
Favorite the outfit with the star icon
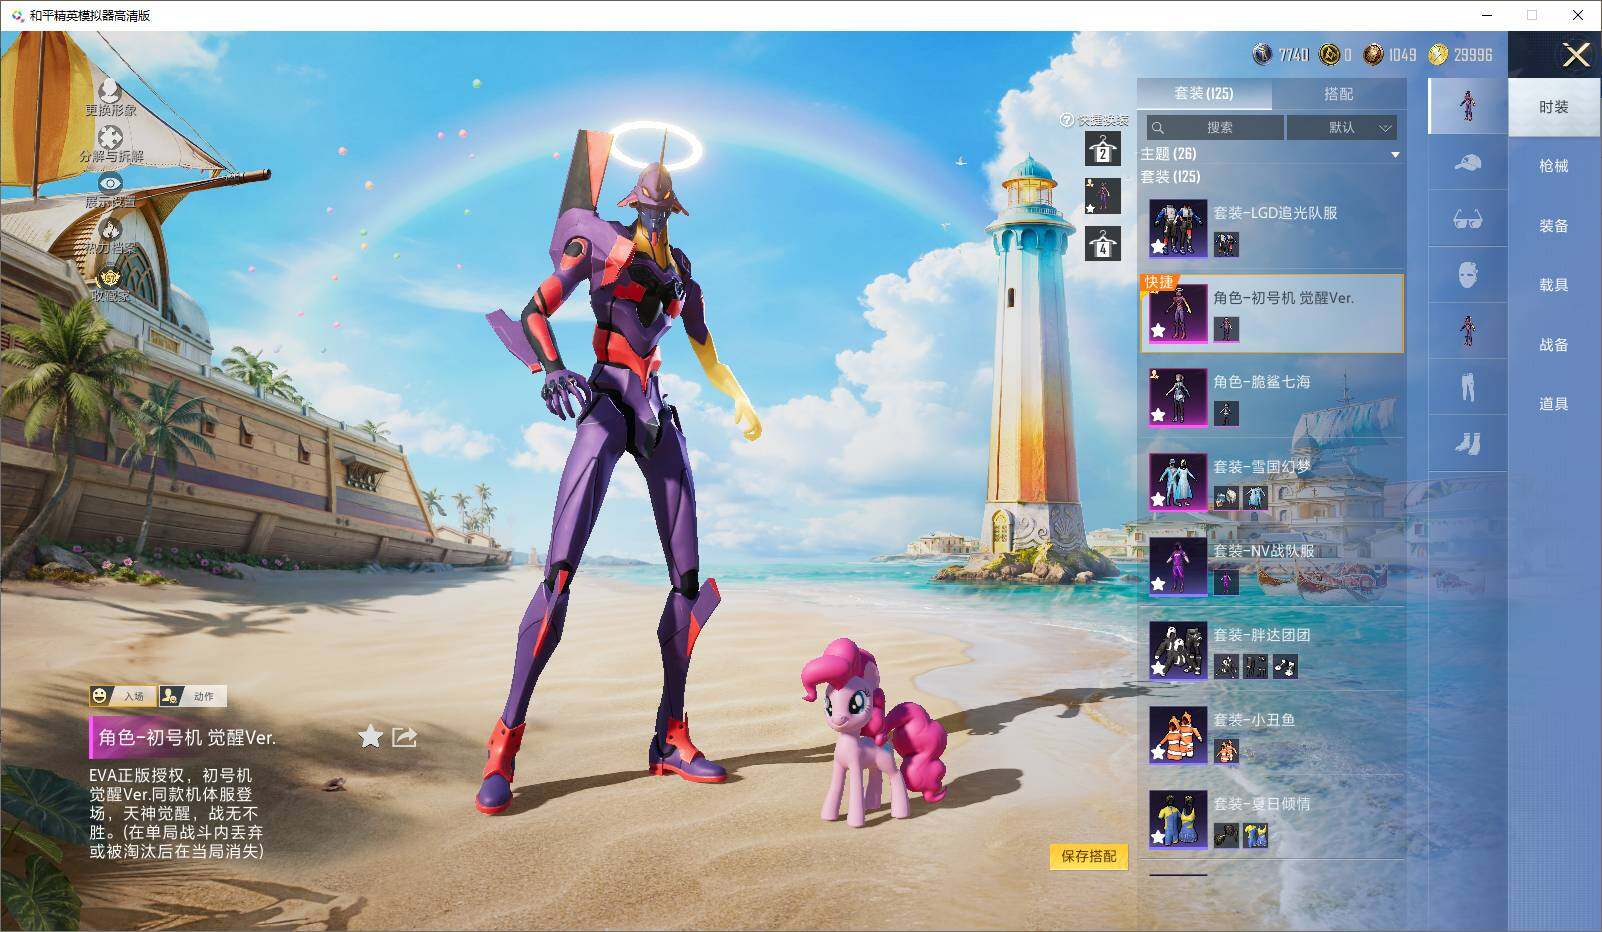tap(370, 737)
